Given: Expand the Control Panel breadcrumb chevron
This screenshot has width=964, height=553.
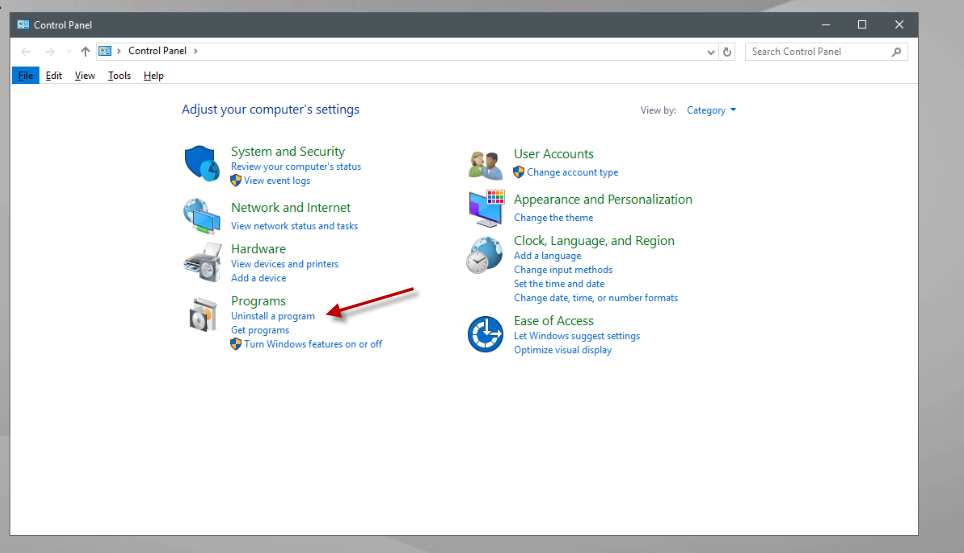Looking at the screenshot, I should [x=196, y=51].
